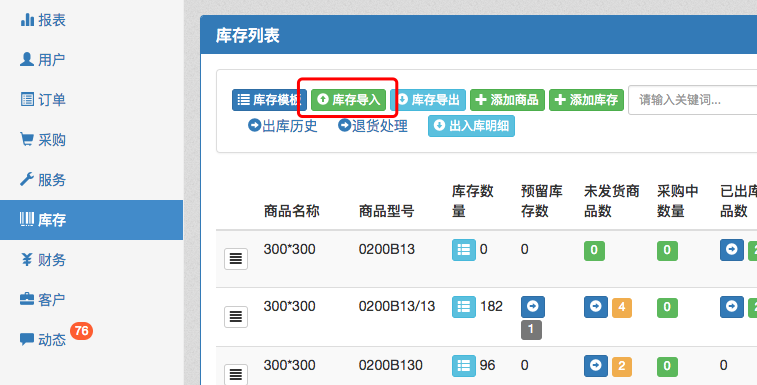Click purchasing count badge for 0200B130
Screen dimensions: 757x385
667,367
